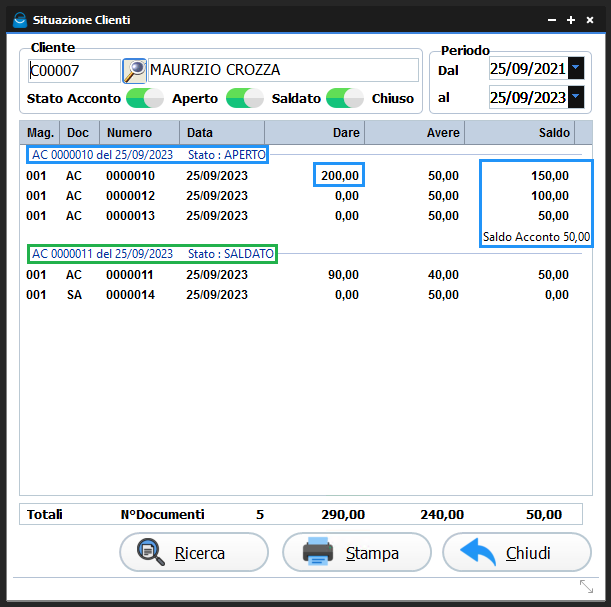Click the client code field C00007
The width and height of the screenshot is (611, 607).
[74, 71]
